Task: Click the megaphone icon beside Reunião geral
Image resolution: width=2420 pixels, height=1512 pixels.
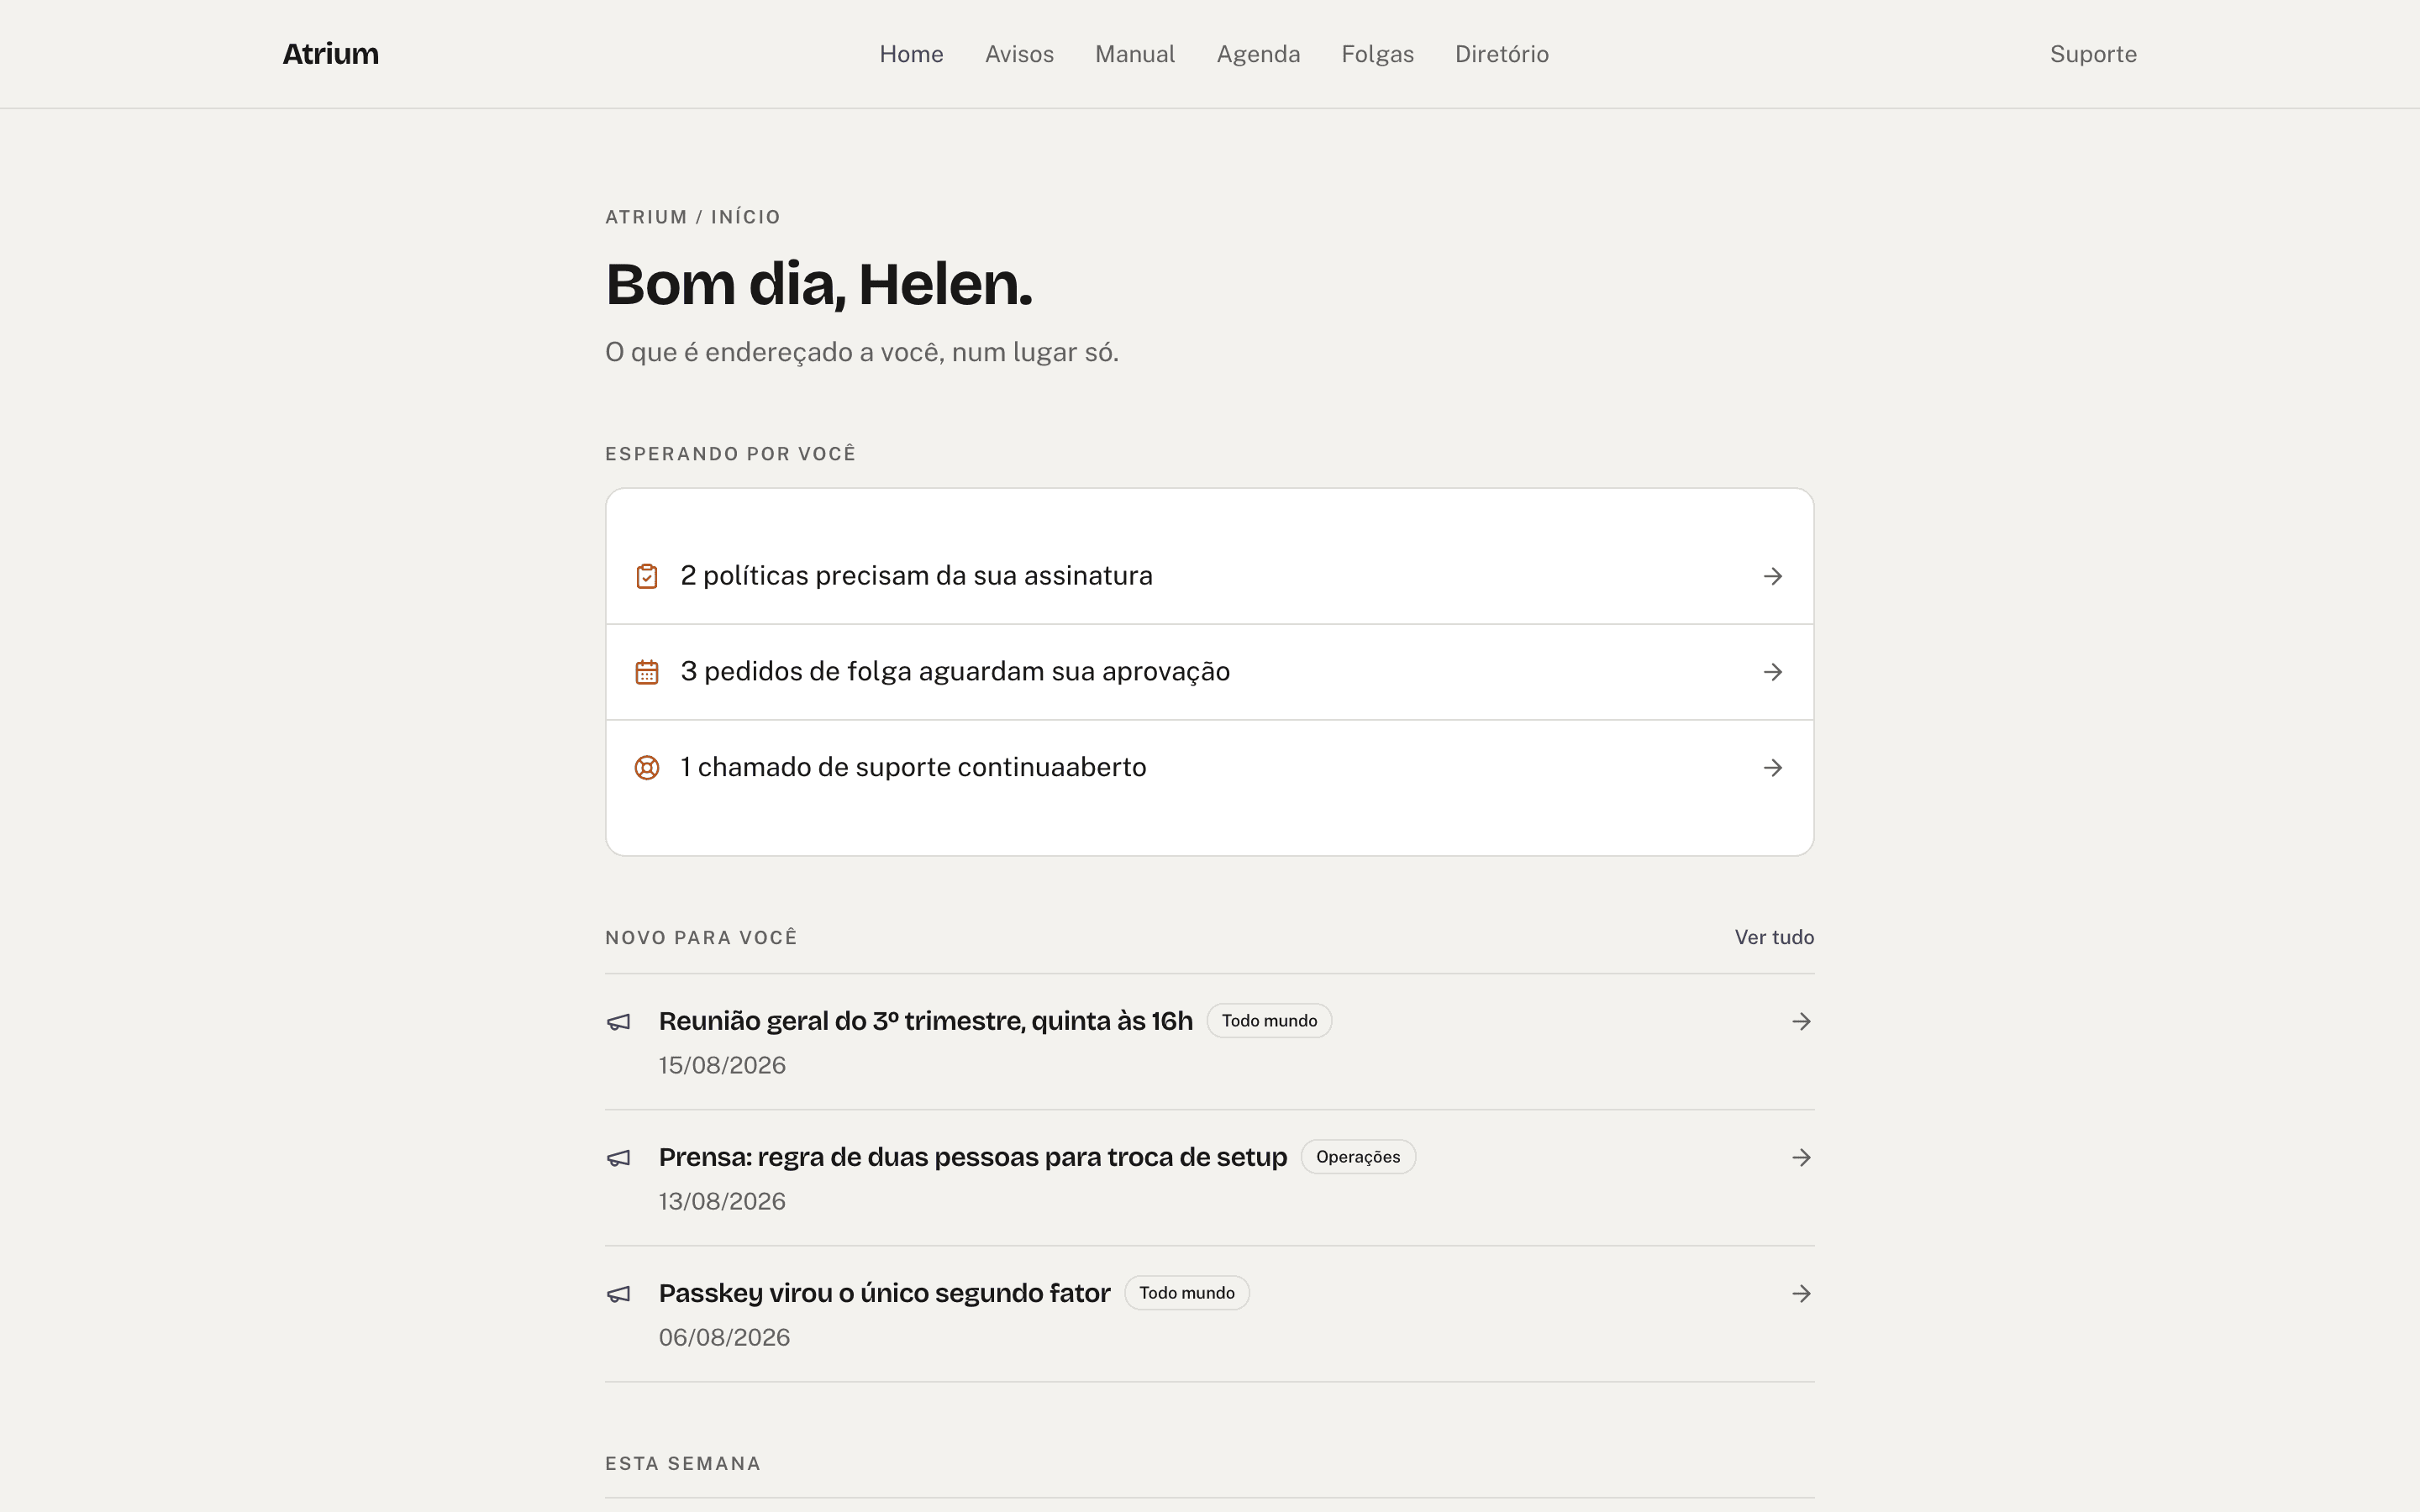Action: pyautogui.click(x=619, y=1022)
